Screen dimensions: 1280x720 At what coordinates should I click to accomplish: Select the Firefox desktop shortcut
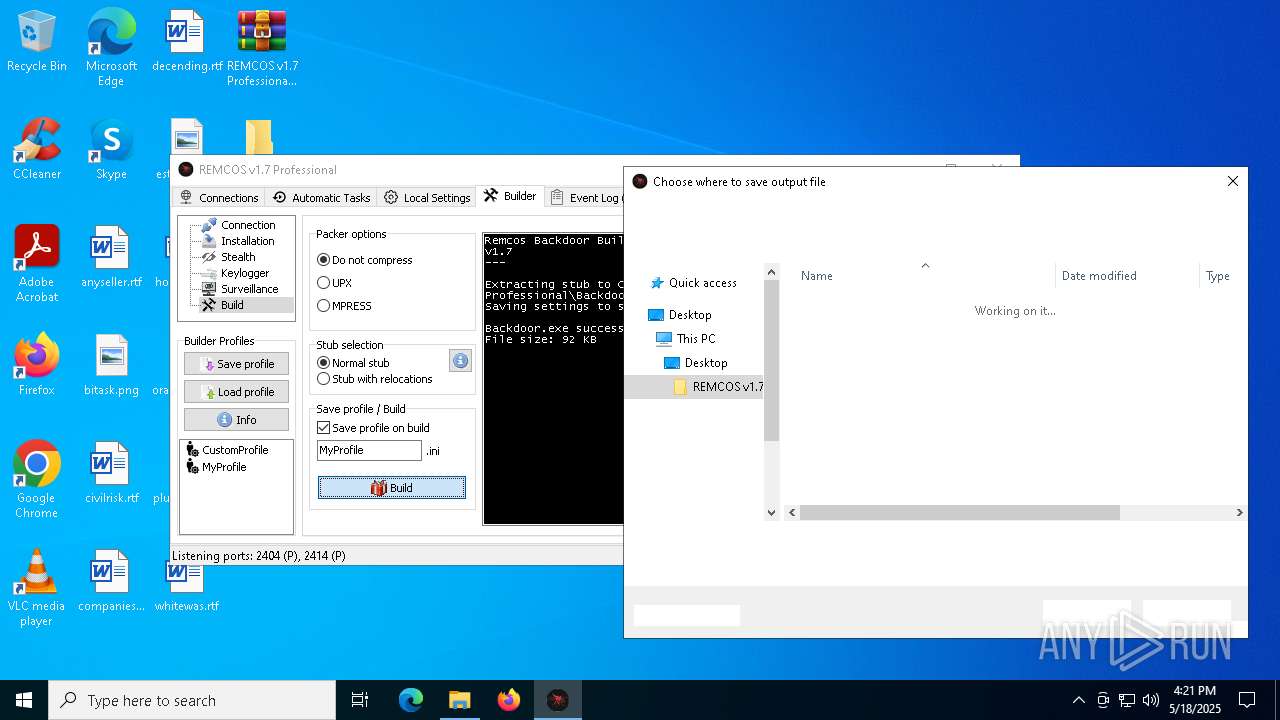click(x=37, y=365)
